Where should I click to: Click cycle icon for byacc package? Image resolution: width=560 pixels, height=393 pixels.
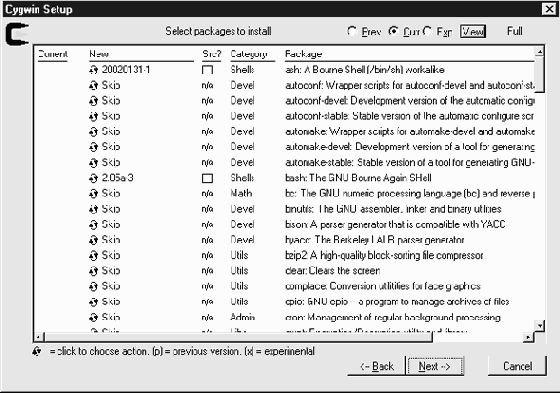(x=93, y=240)
